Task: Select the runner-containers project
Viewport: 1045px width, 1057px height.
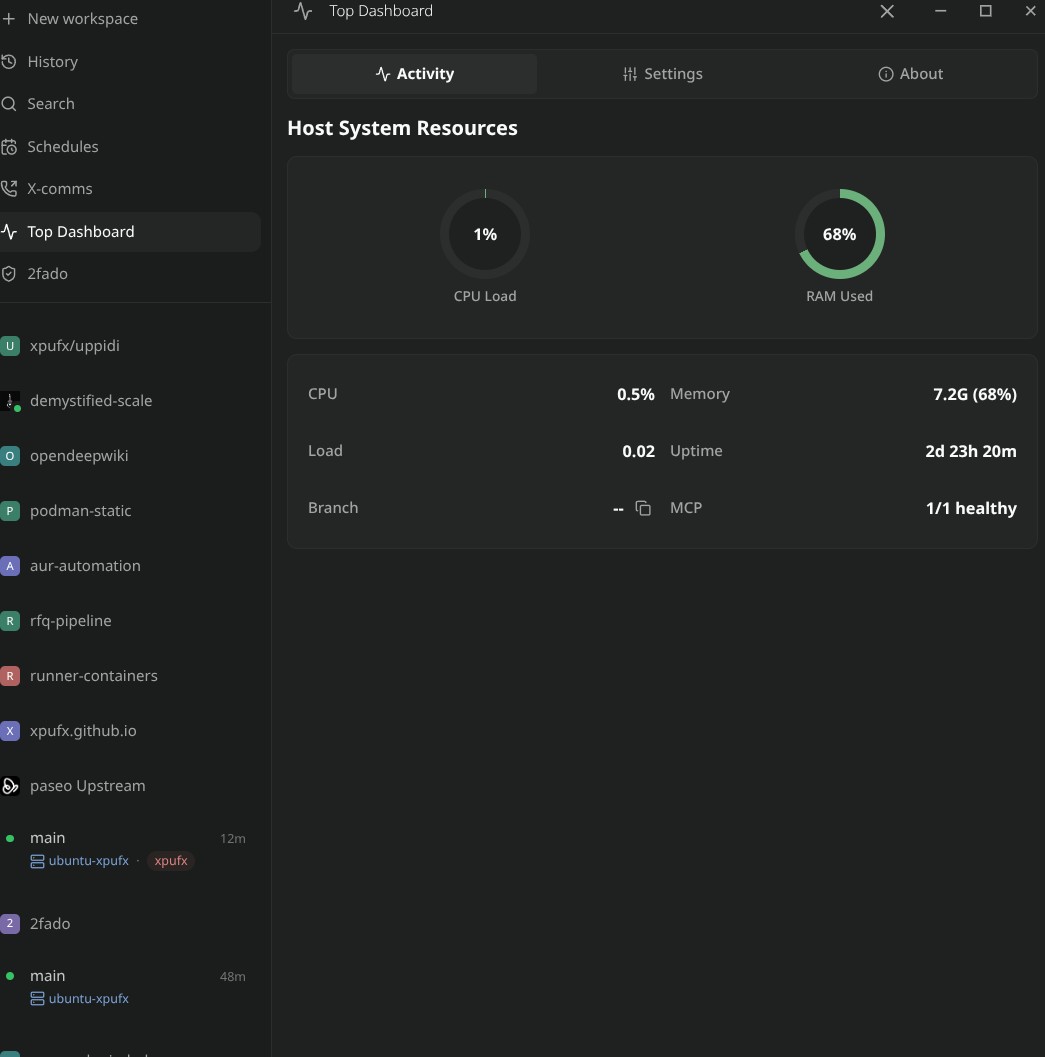Action: click(x=94, y=676)
